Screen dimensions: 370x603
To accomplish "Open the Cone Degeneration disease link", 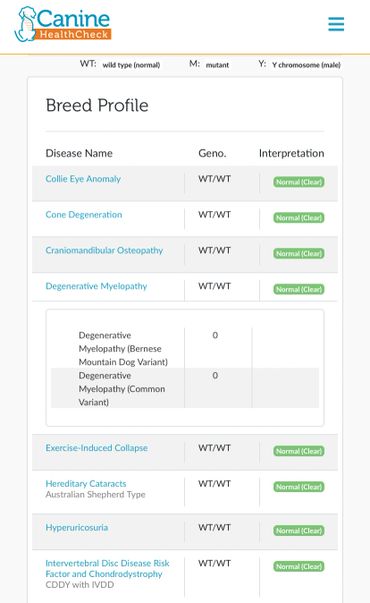I will (x=84, y=215).
